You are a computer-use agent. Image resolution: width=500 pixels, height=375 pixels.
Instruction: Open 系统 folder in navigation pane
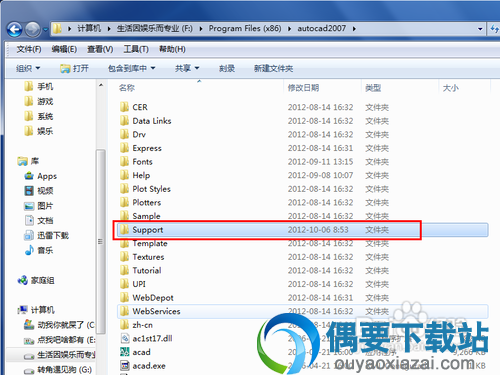coord(45,116)
